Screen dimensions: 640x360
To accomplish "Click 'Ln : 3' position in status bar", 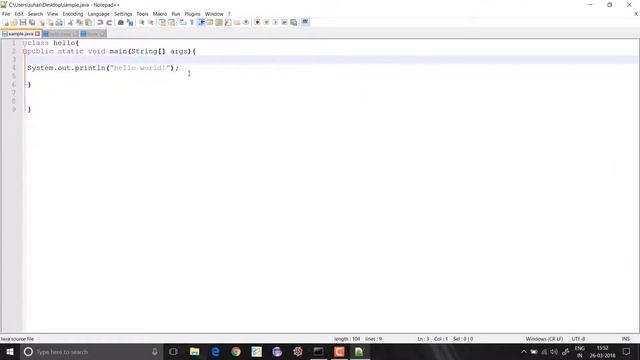I will coord(423,339).
